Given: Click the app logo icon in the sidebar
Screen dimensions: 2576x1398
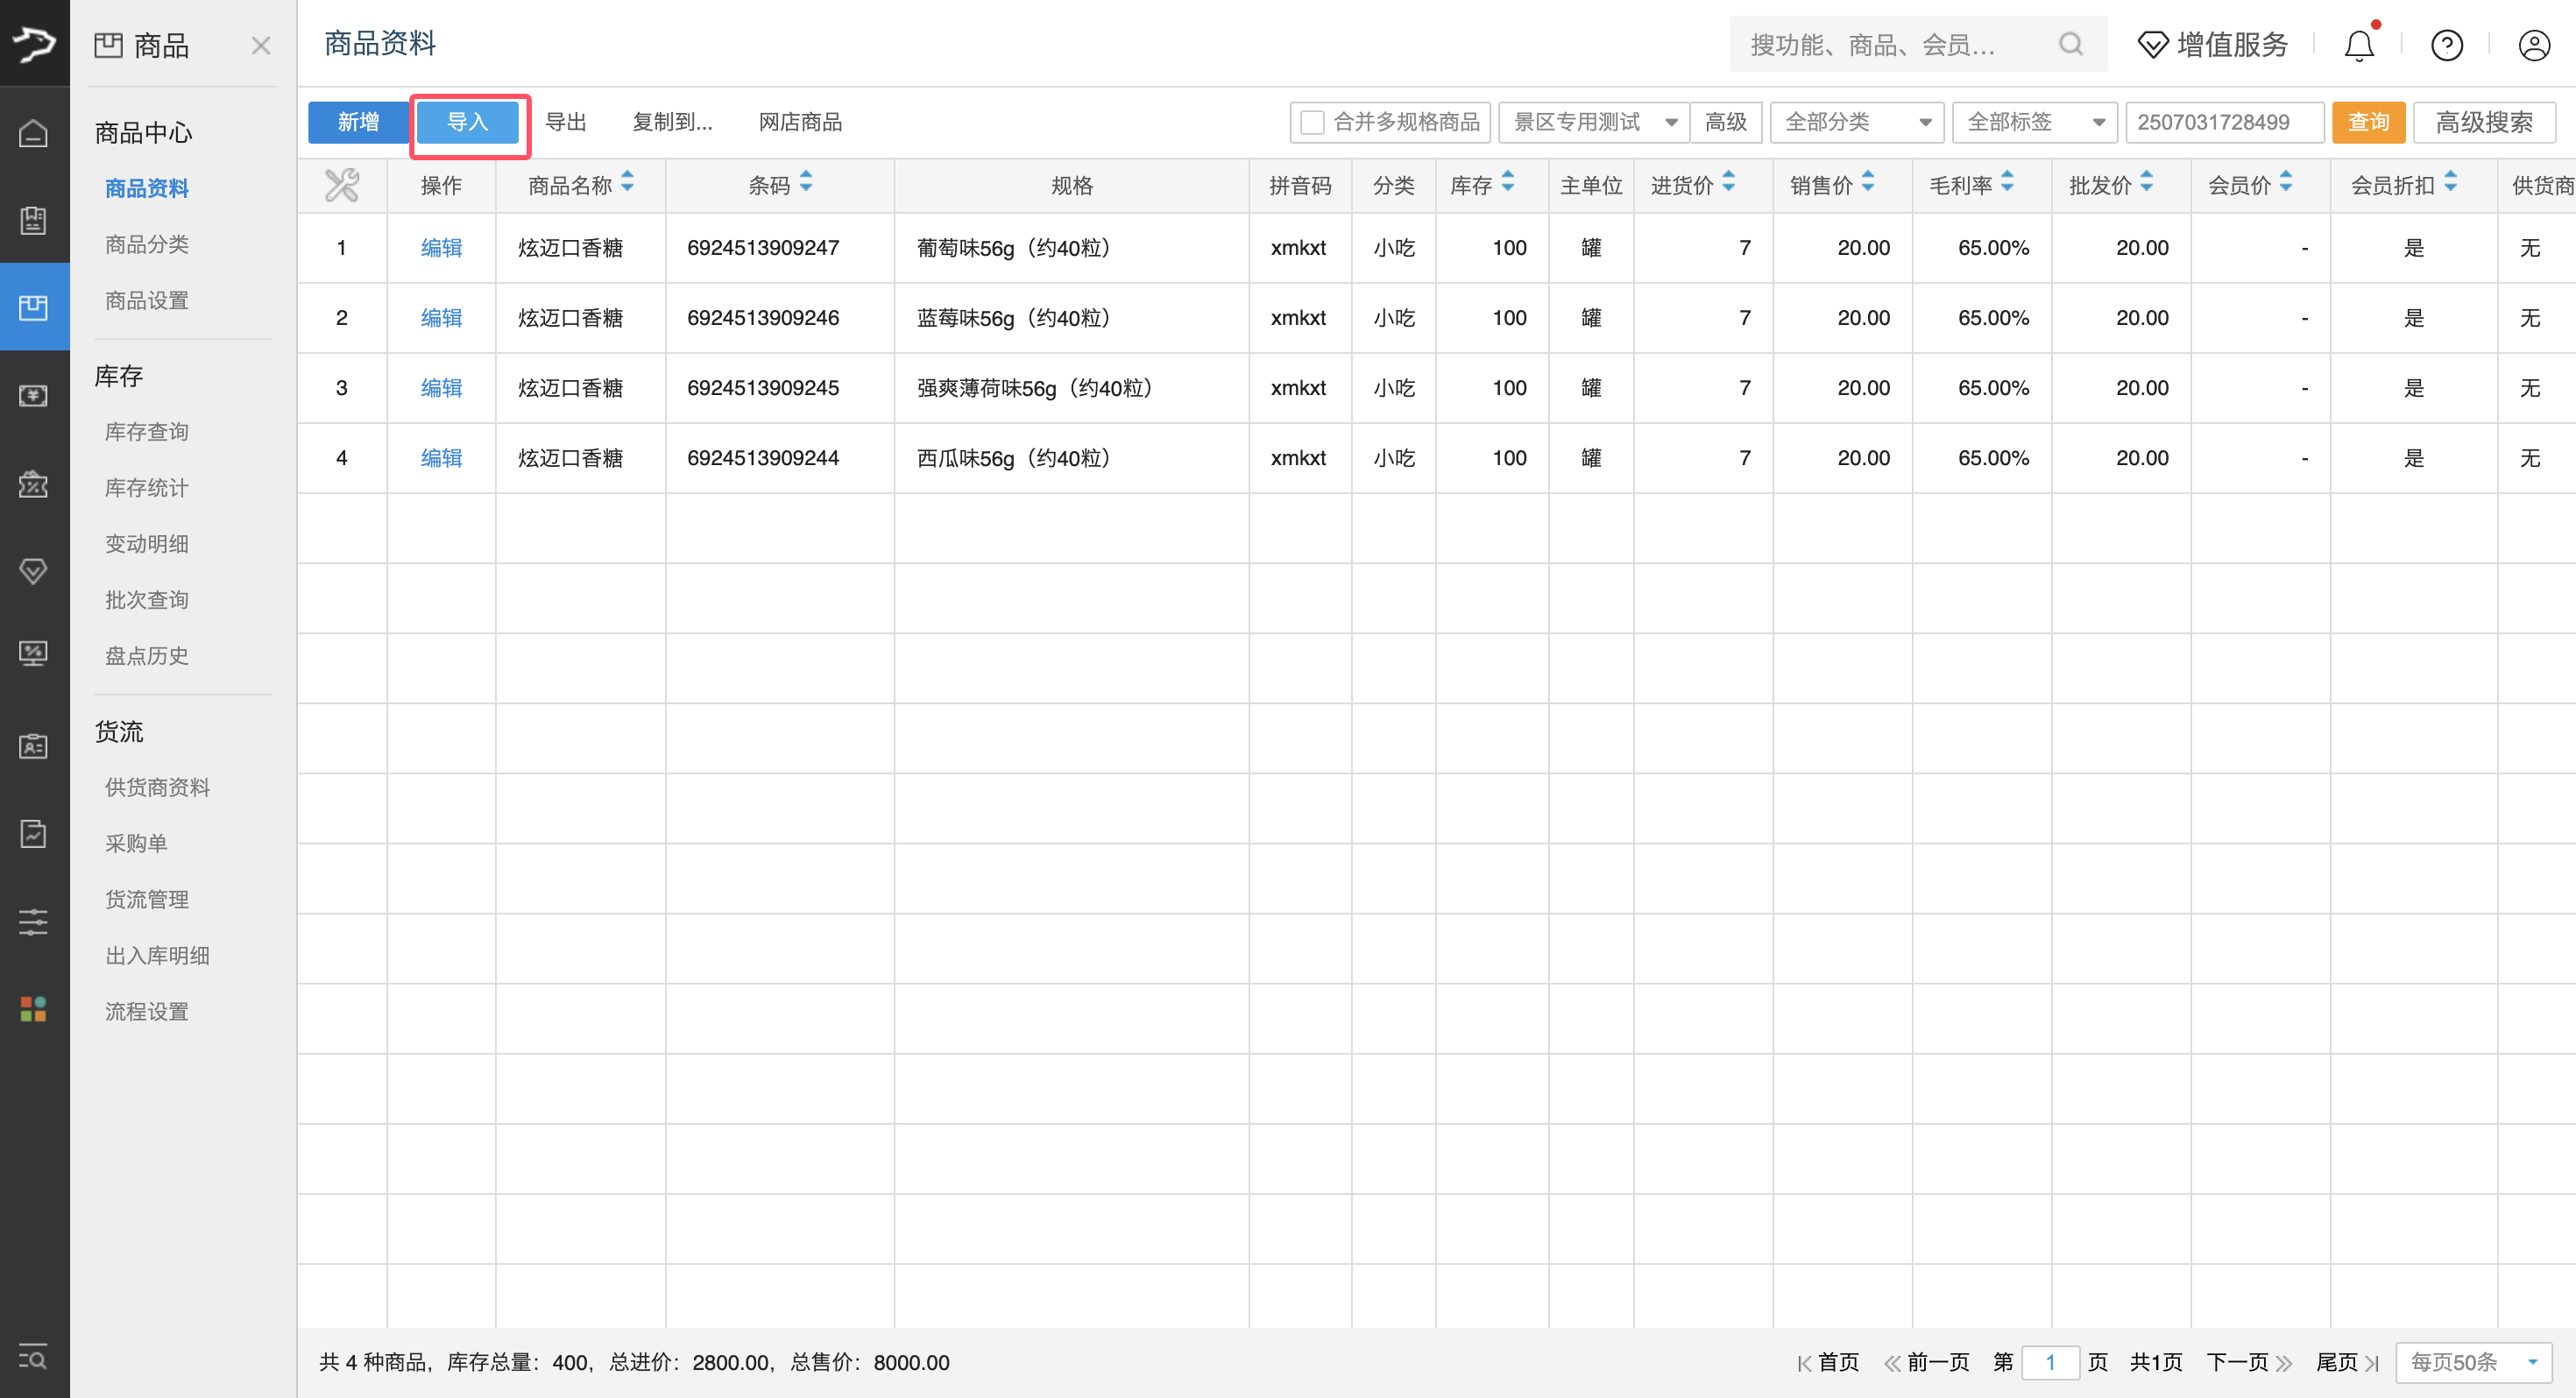Looking at the screenshot, I should click(34, 43).
